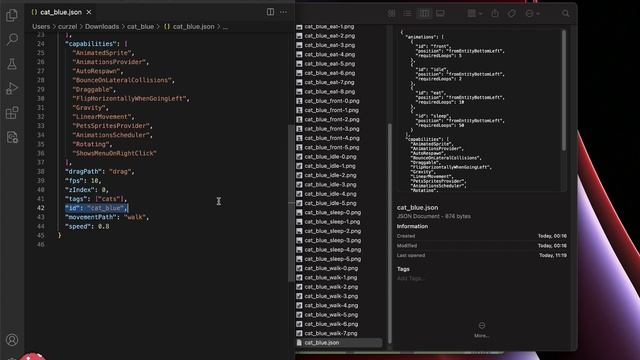This screenshot has height=360, width=640.
Task: Select cat_blue_sleep-5.png in Finder
Action: tap(333, 259)
